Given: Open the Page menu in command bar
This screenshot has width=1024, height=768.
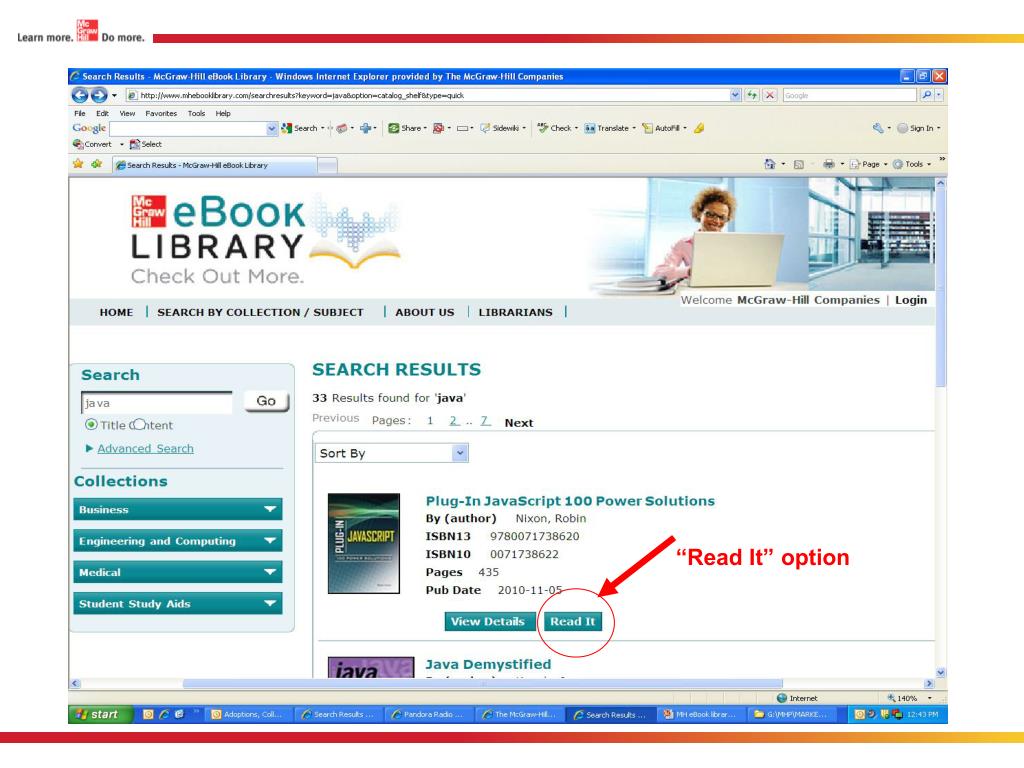Looking at the screenshot, I should point(868,164).
